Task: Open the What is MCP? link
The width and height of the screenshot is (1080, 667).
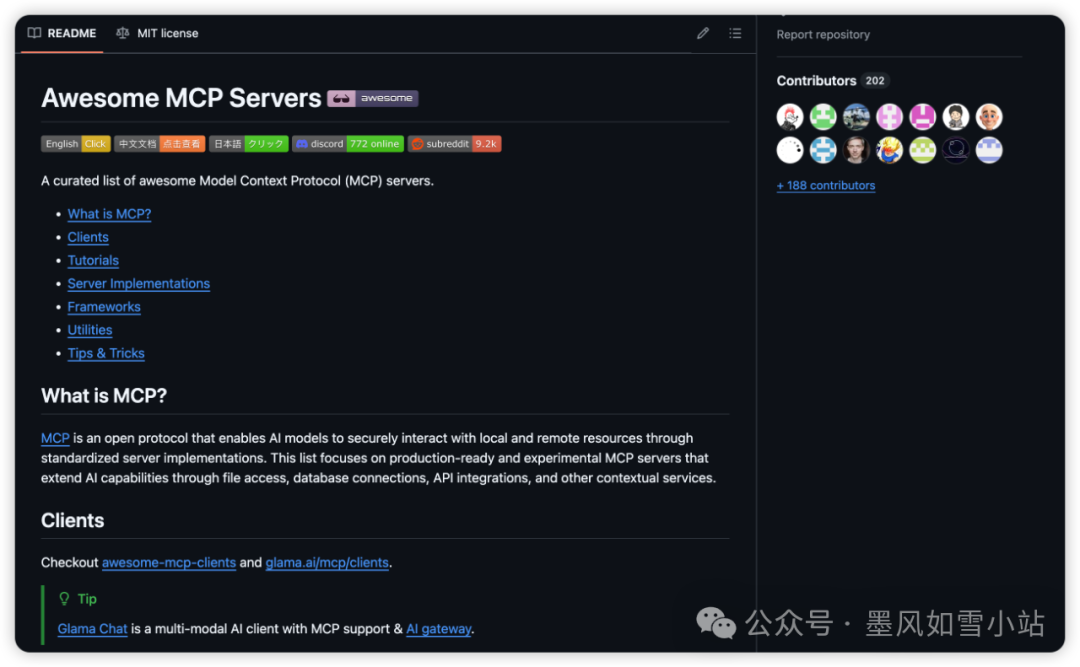Action: click(109, 214)
